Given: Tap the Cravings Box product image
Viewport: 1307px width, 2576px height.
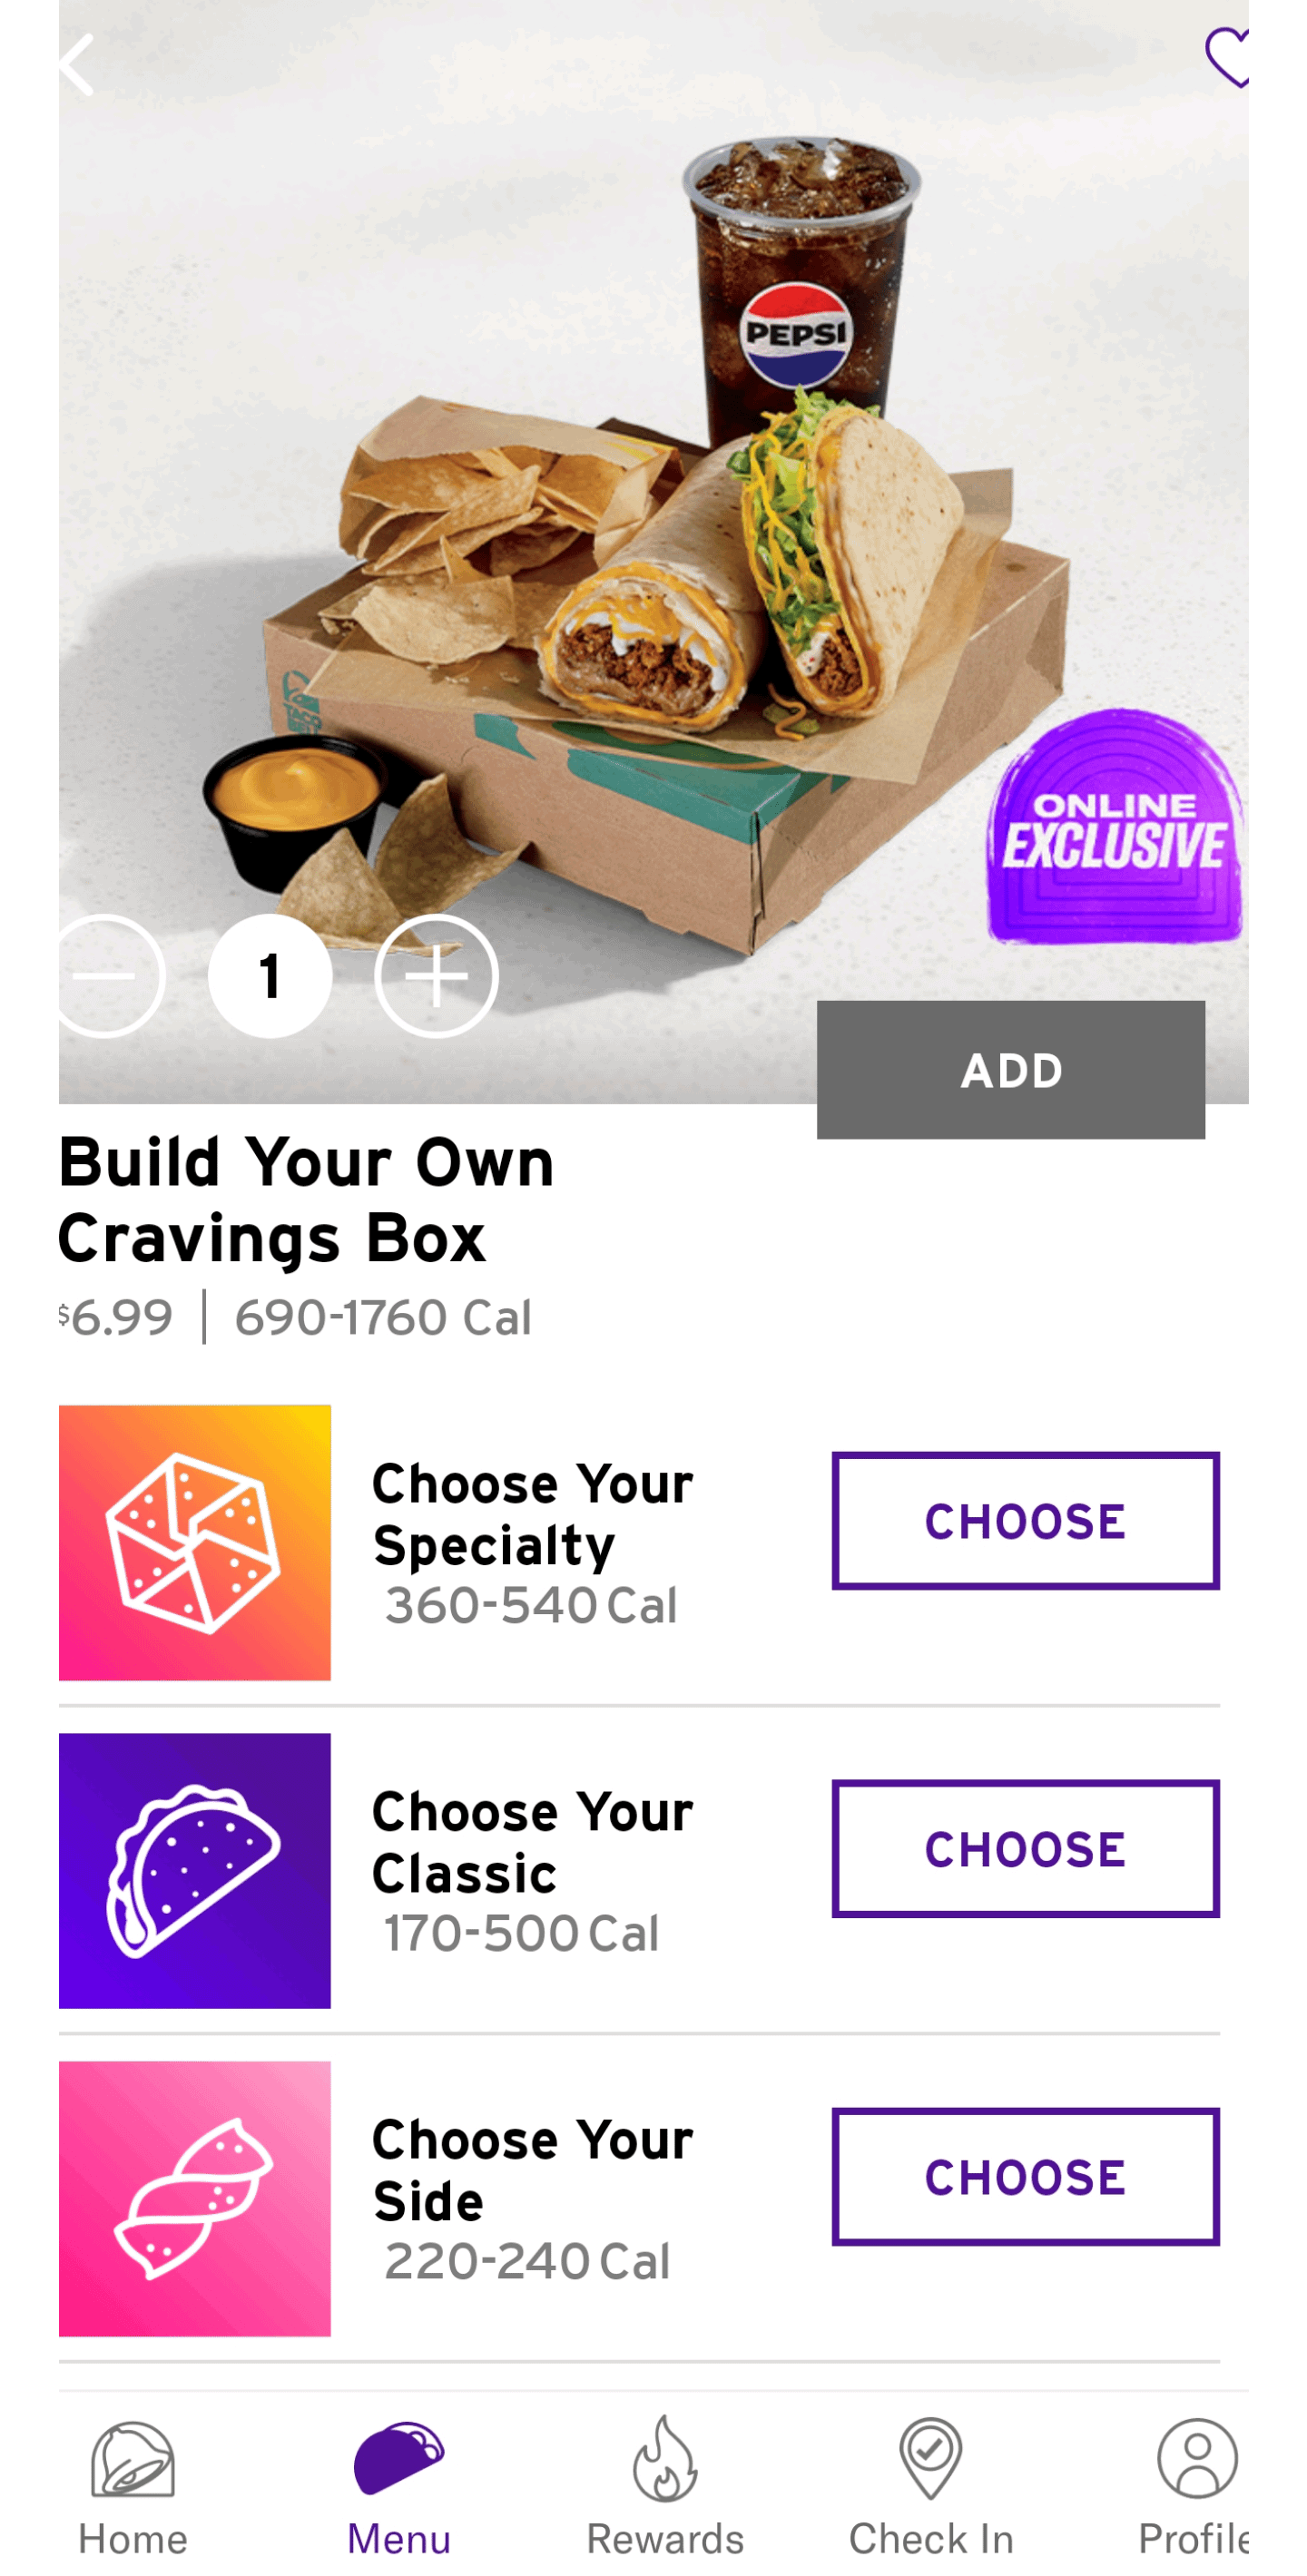Looking at the screenshot, I should 650,540.
